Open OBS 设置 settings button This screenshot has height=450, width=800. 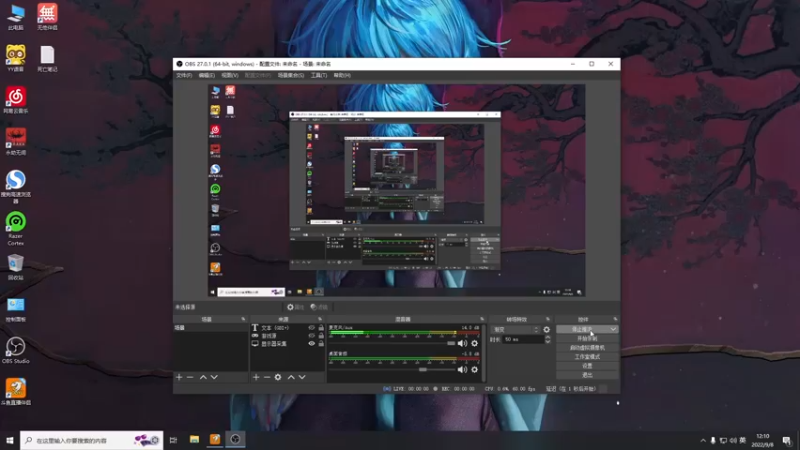pos(587,366)
